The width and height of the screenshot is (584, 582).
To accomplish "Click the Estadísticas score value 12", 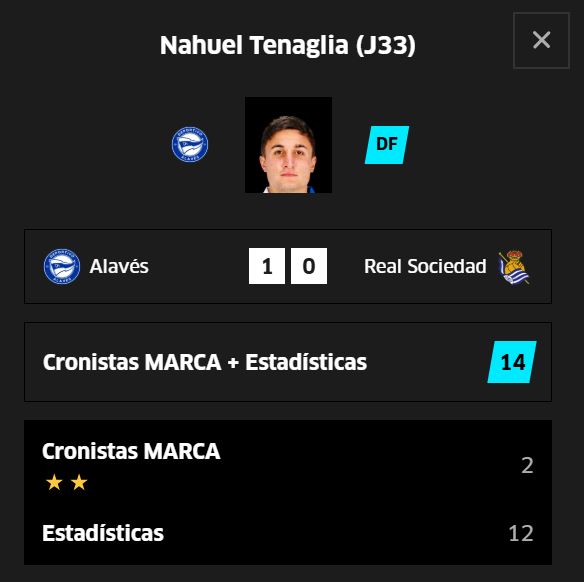I will click(521, 533).
